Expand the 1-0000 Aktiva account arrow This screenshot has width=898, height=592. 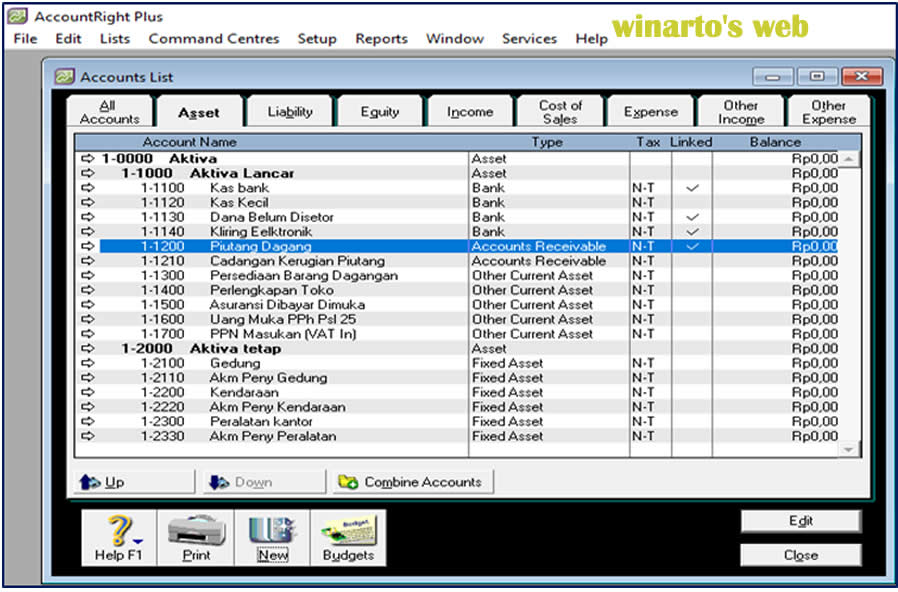(x=86, y=158)
